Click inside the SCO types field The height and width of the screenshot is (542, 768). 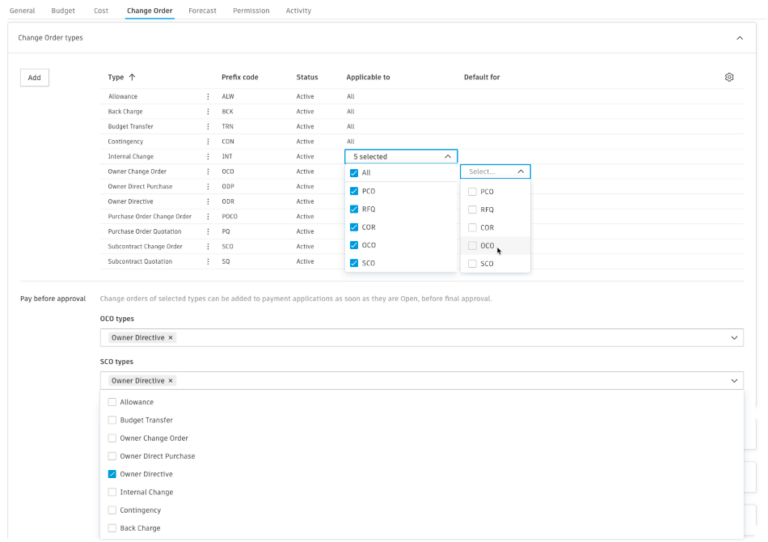422,381
